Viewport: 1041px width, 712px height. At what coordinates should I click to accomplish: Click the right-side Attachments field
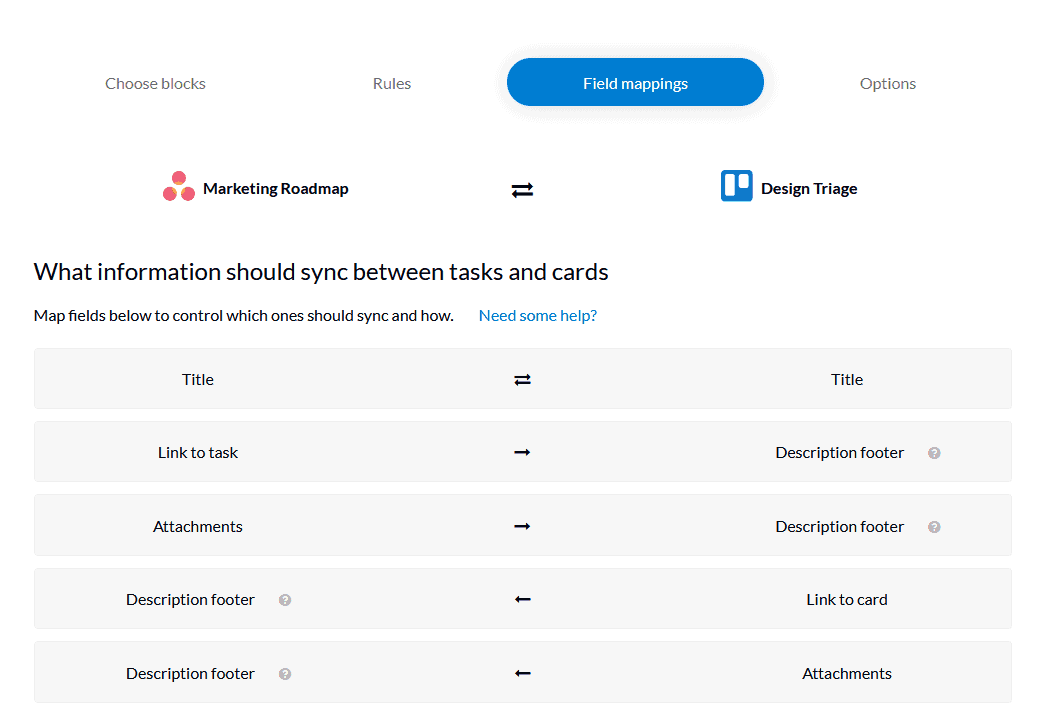pyautogui.click(x=847, y=673)
